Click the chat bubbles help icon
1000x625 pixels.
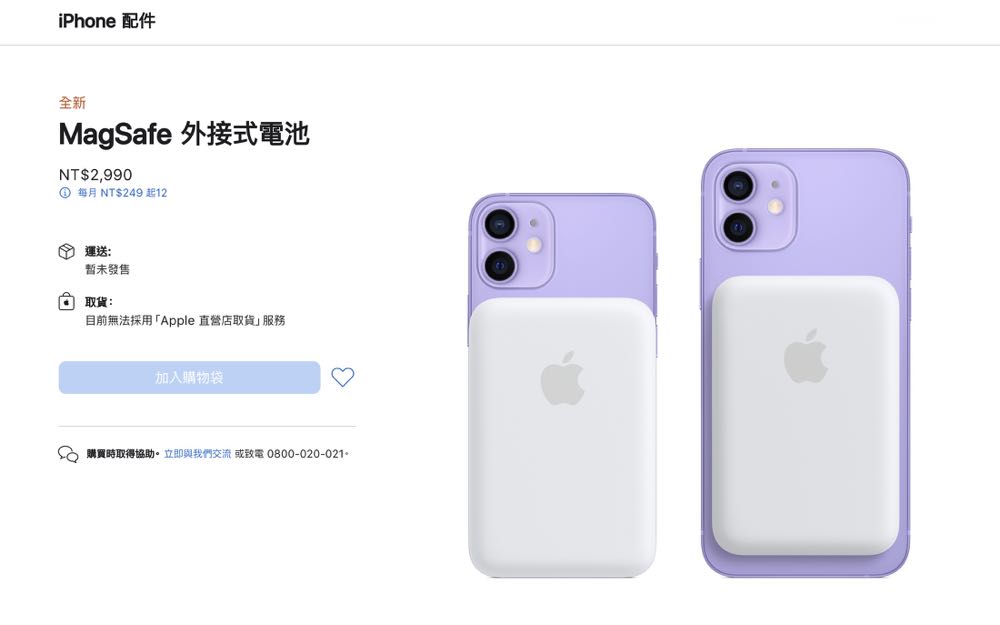68,454
